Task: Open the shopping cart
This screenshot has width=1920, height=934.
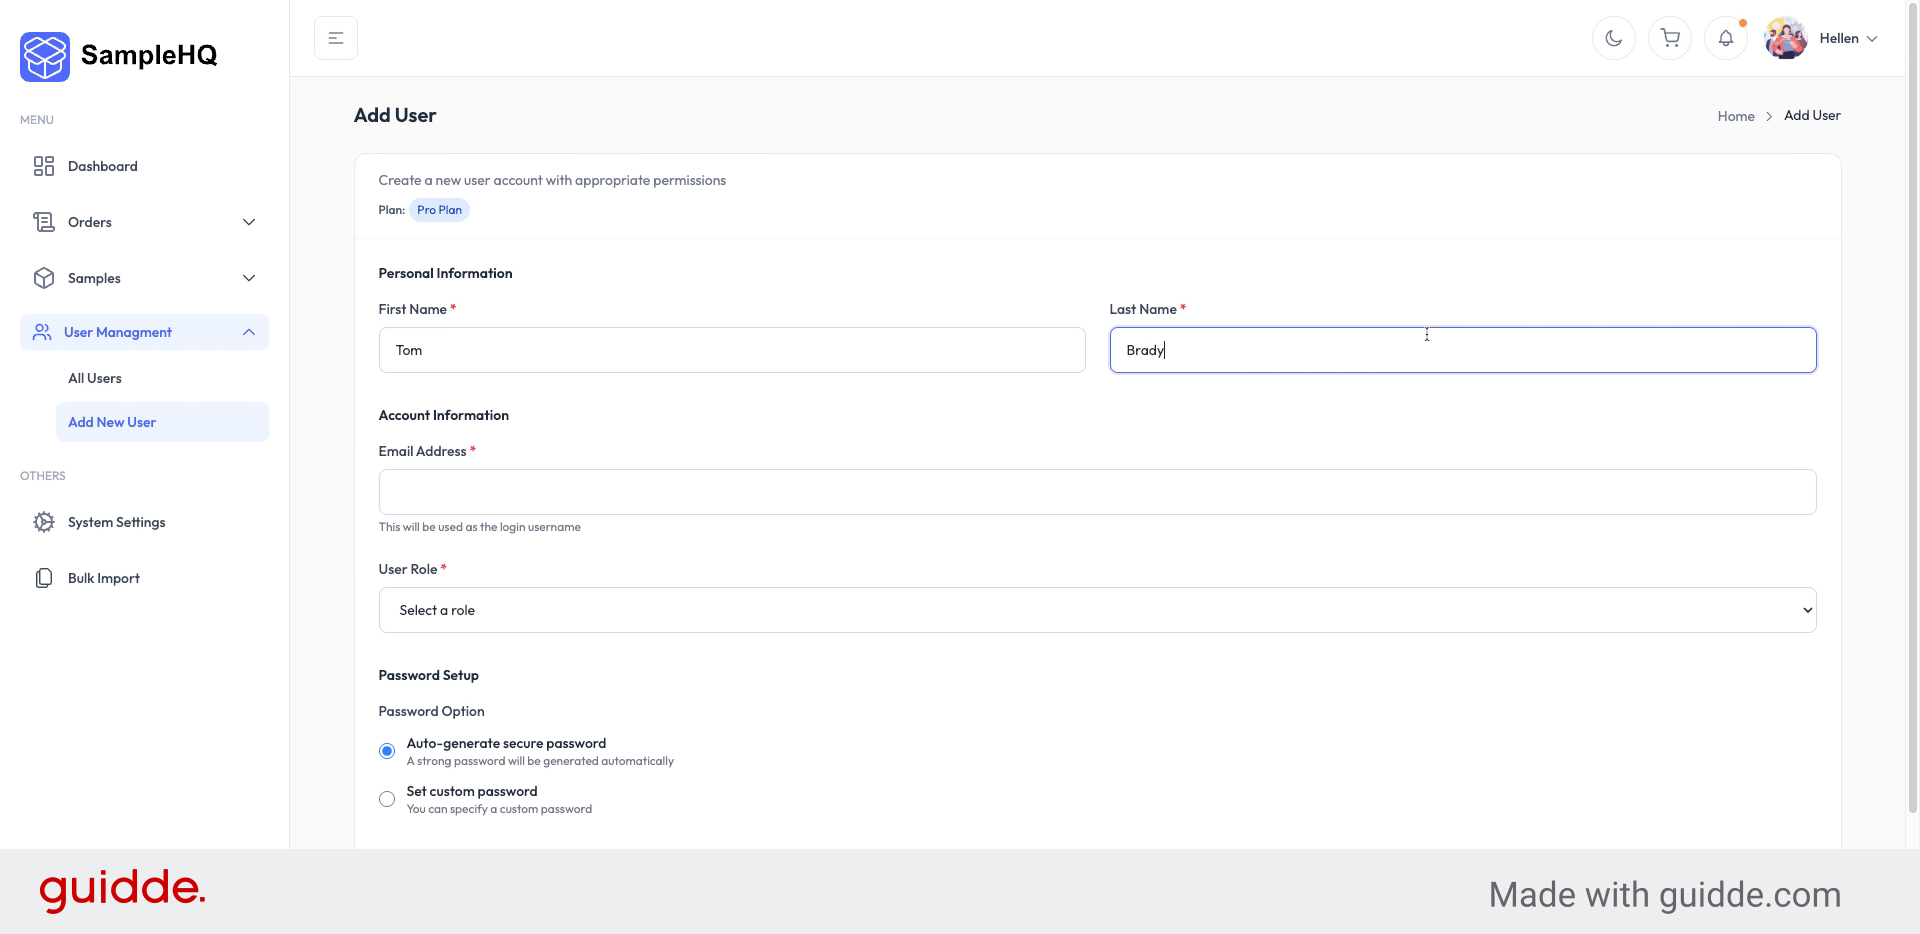Action: [x=1669, y=37]
